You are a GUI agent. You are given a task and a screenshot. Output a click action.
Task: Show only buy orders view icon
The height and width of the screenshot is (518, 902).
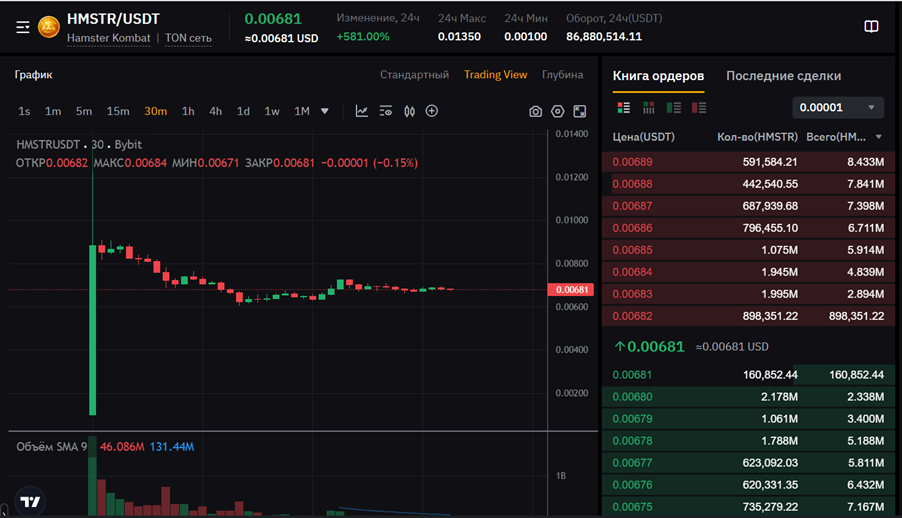674,108
